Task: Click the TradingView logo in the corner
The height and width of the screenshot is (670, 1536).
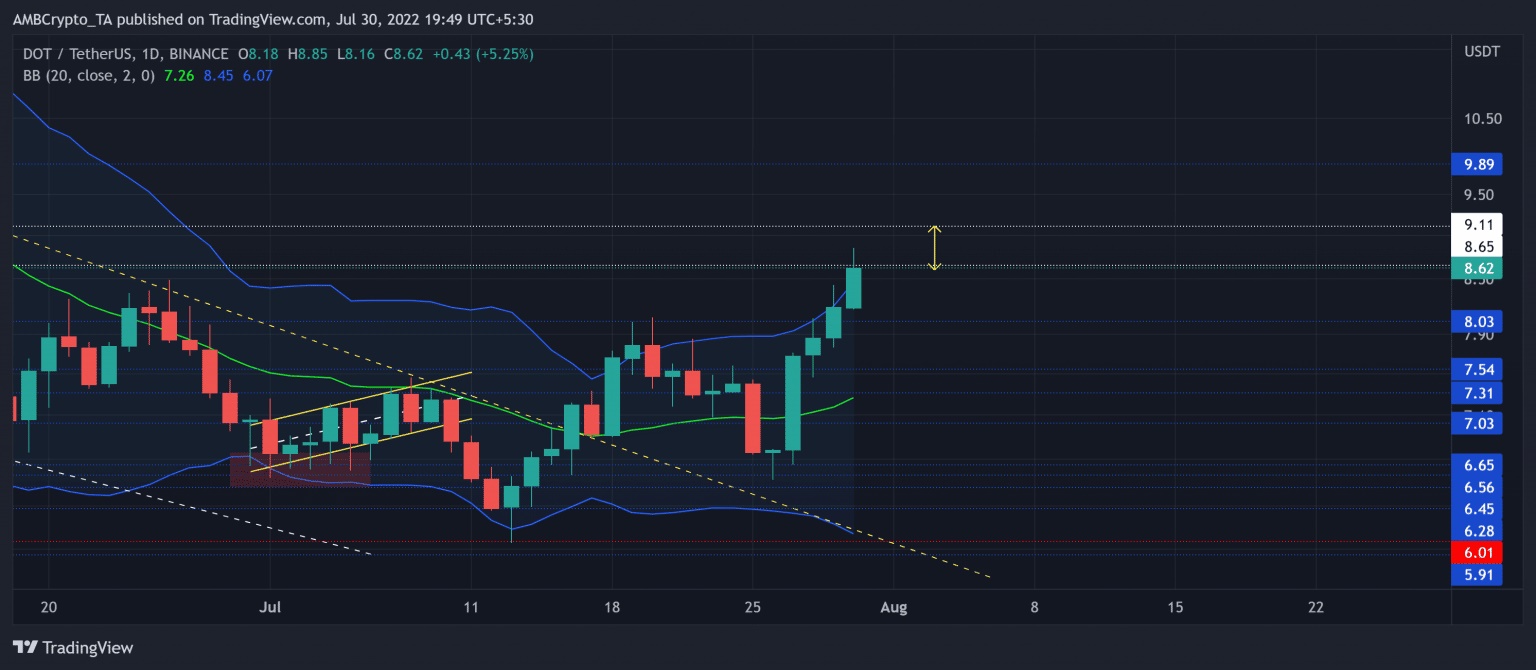Action: coord(72,647)
